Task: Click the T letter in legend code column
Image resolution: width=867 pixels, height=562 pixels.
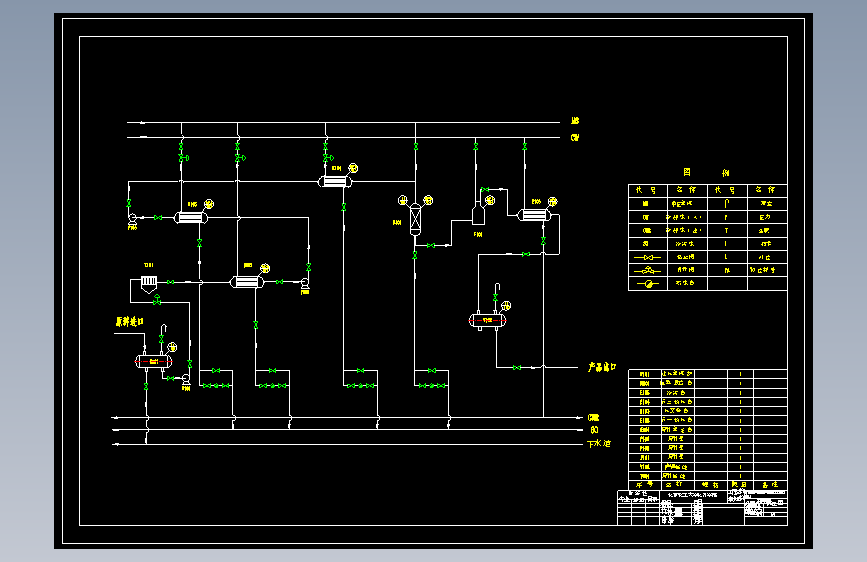Action: point(727,231)
